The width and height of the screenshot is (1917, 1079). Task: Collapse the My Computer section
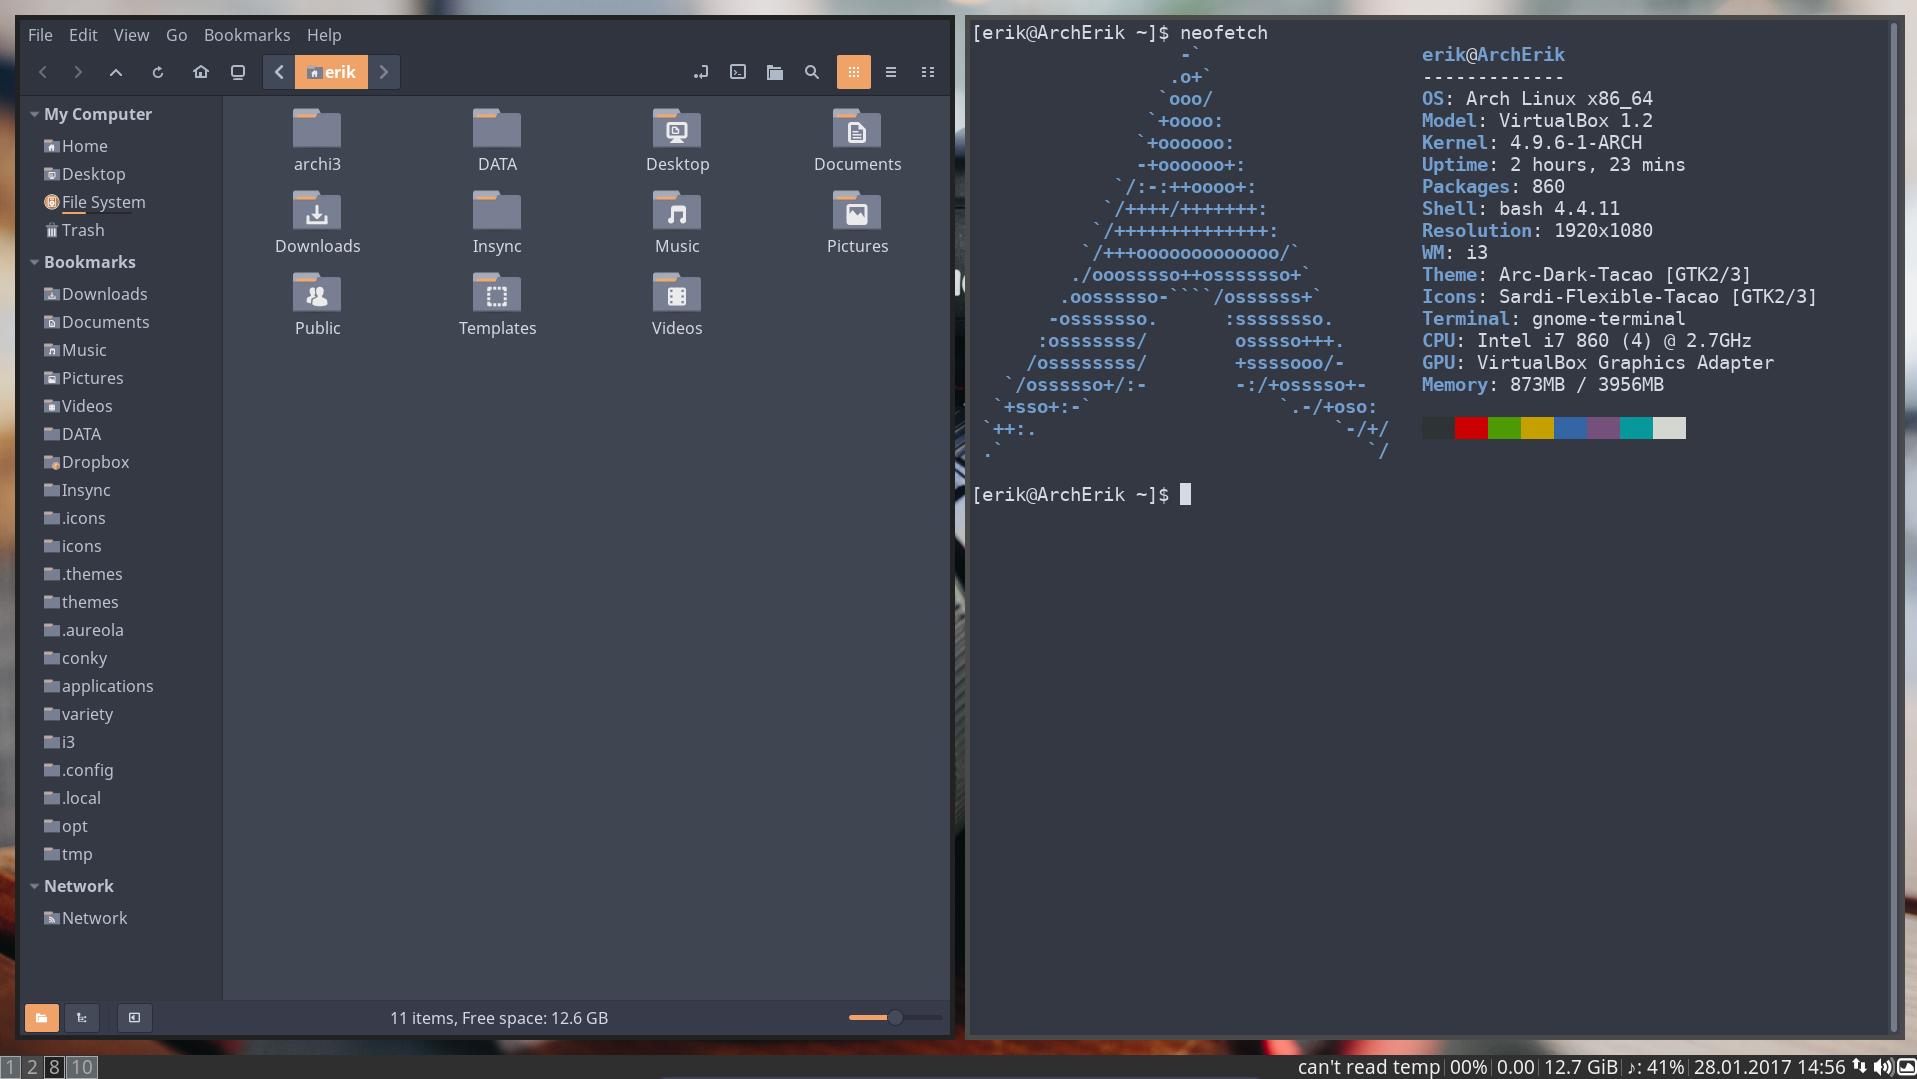(34, 114)
